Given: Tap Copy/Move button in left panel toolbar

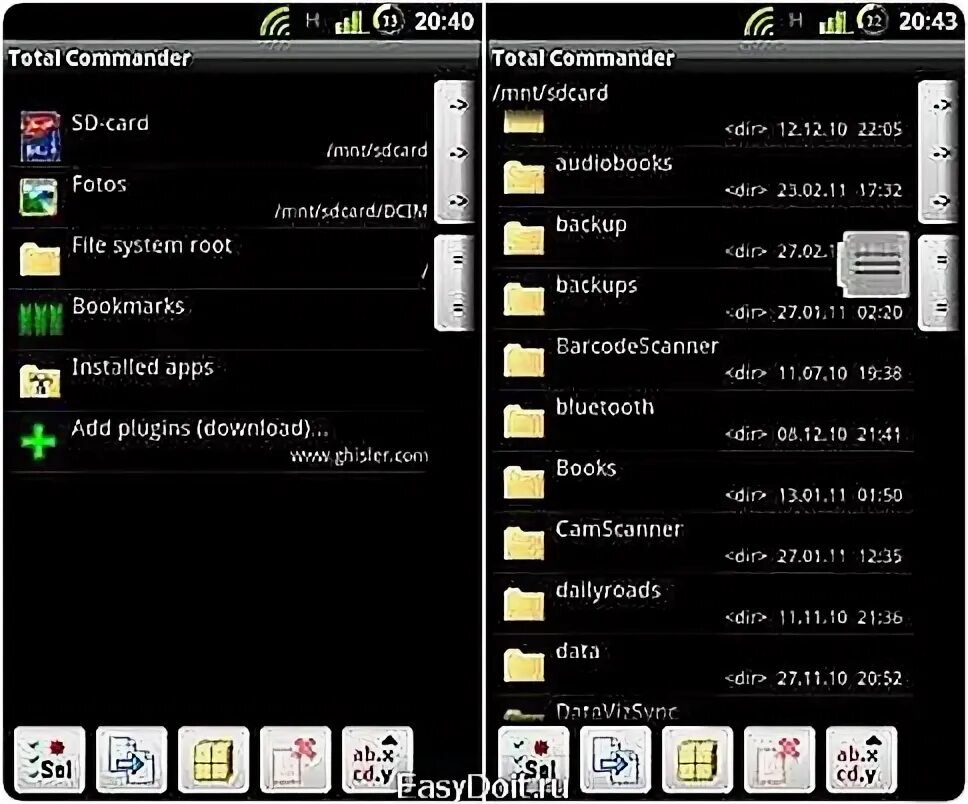Looking at the screenshot, I should (x=131, y=760).
